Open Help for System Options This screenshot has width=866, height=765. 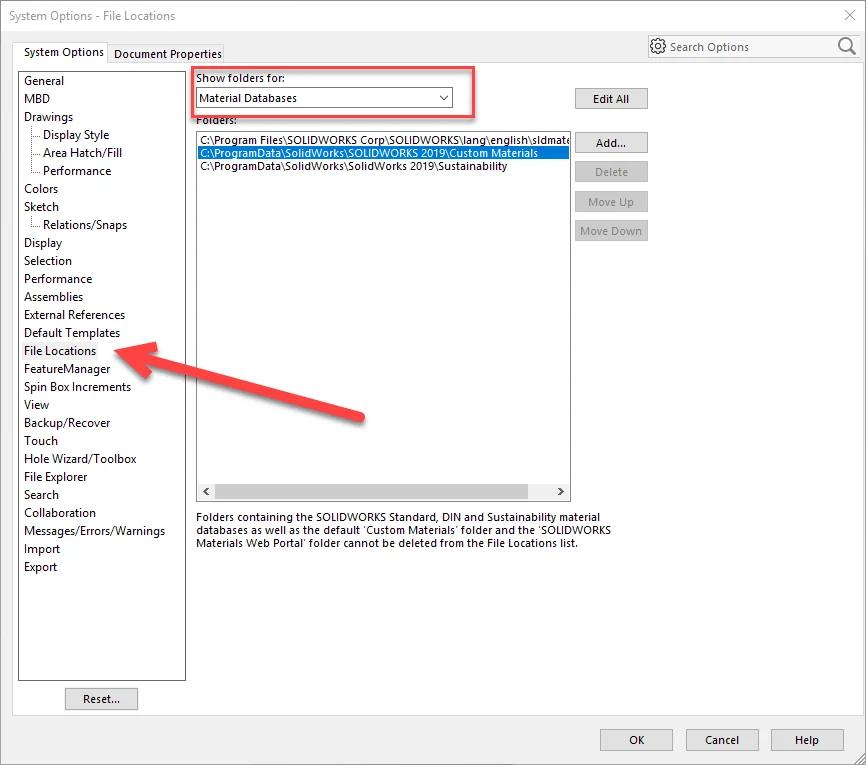807,740
